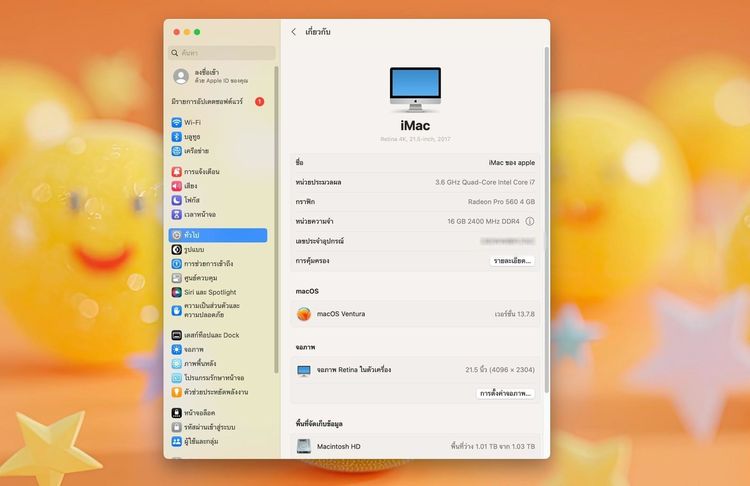Click the About pane vertical scrollbar
This screenshot has width=750, height=486.
click(546, 220)
